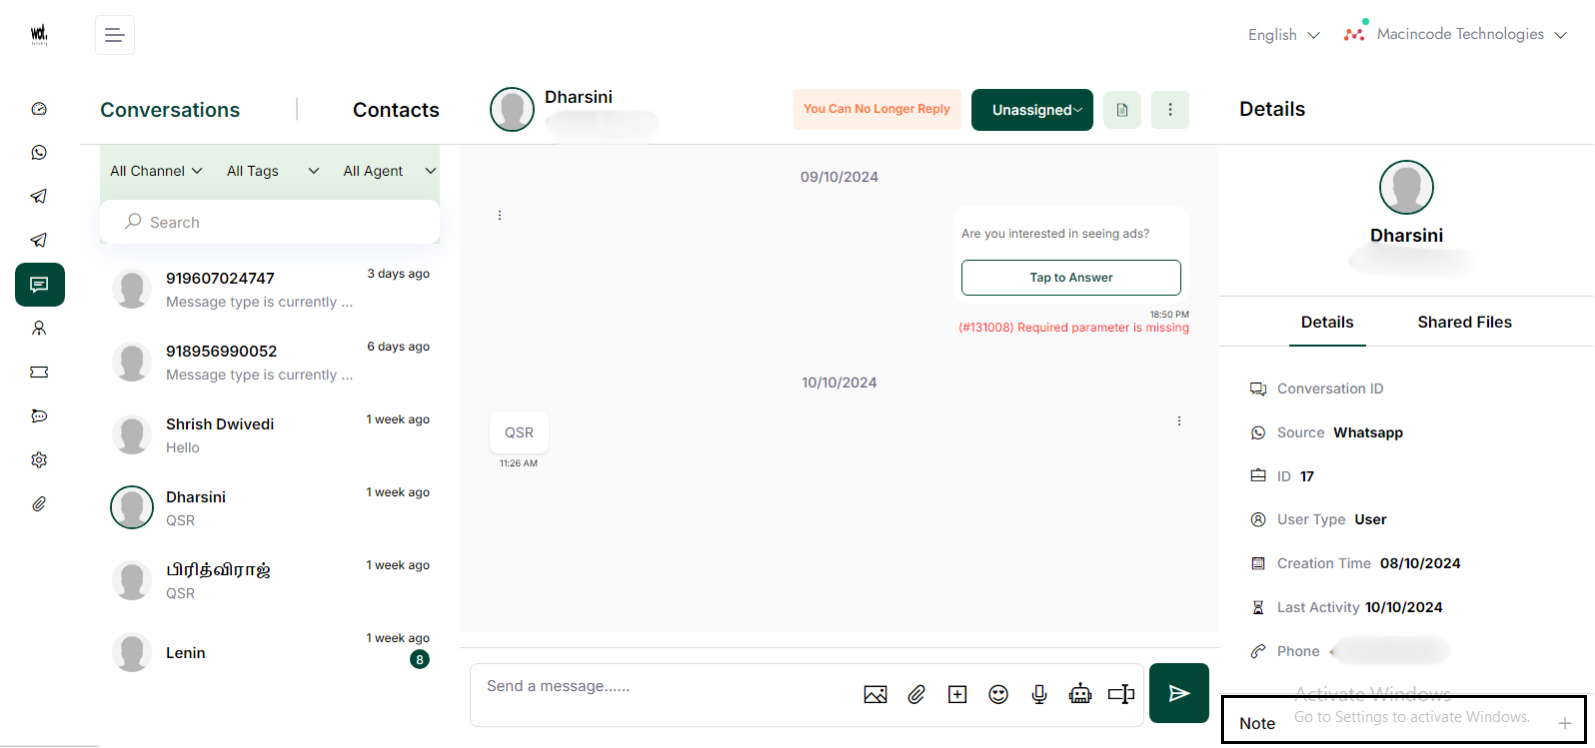Open the All Tags filter dropdown
Image resolution: width=1595 pixels, height=748 pixels.
pyautogui.click(x=272, y=171)
